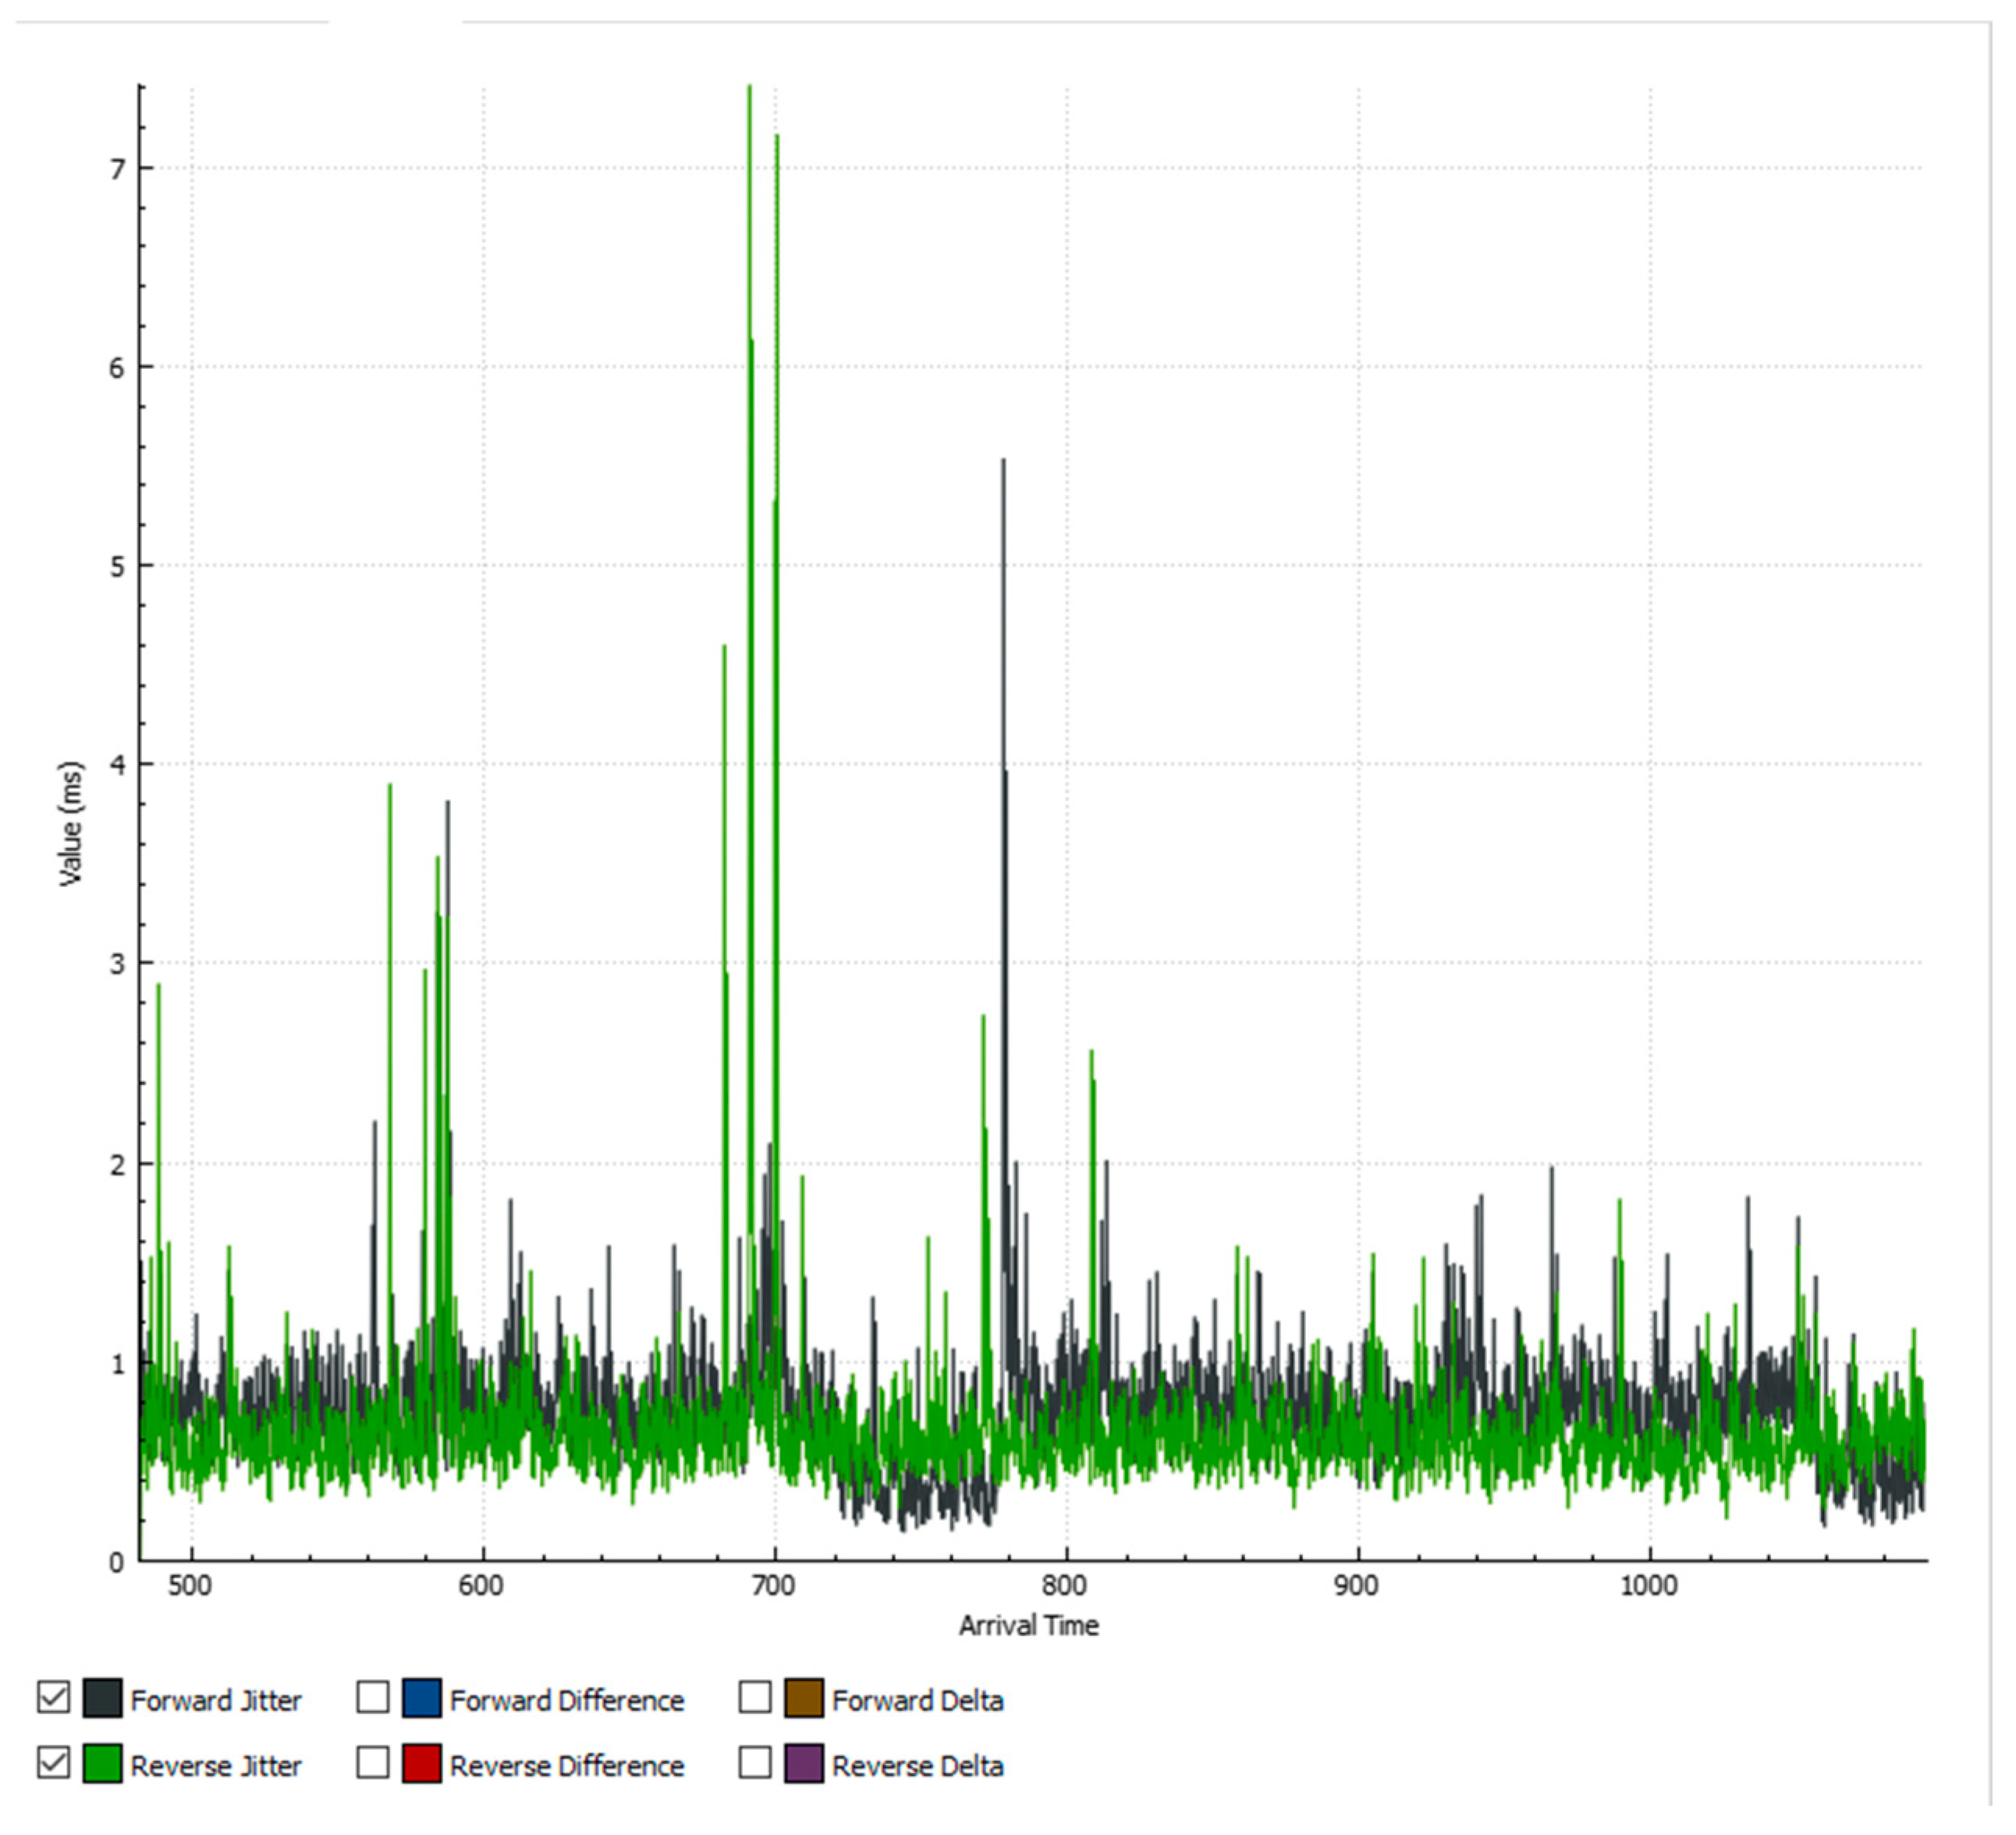Tick the Reverse Delta checkbox
This screenshot has width=2016, height=1835.
click(x=755, y=1763)
